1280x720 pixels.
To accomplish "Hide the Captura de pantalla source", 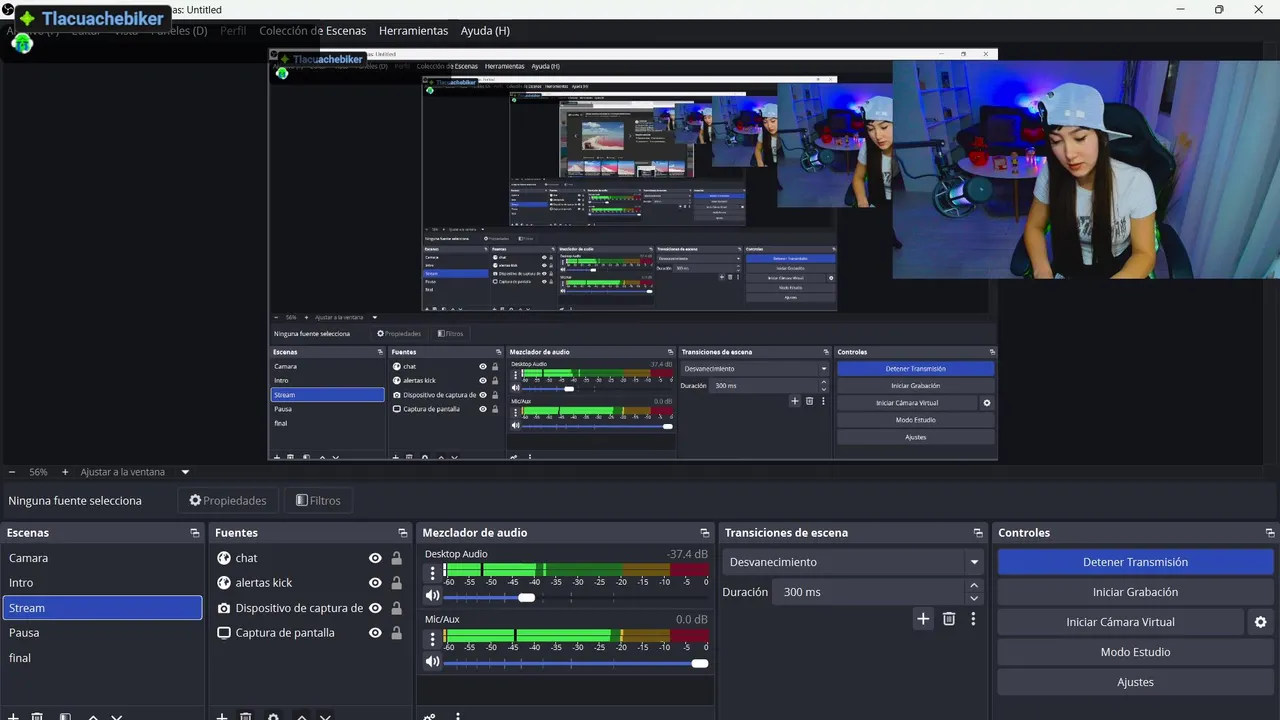I will (x=375, y=633).
